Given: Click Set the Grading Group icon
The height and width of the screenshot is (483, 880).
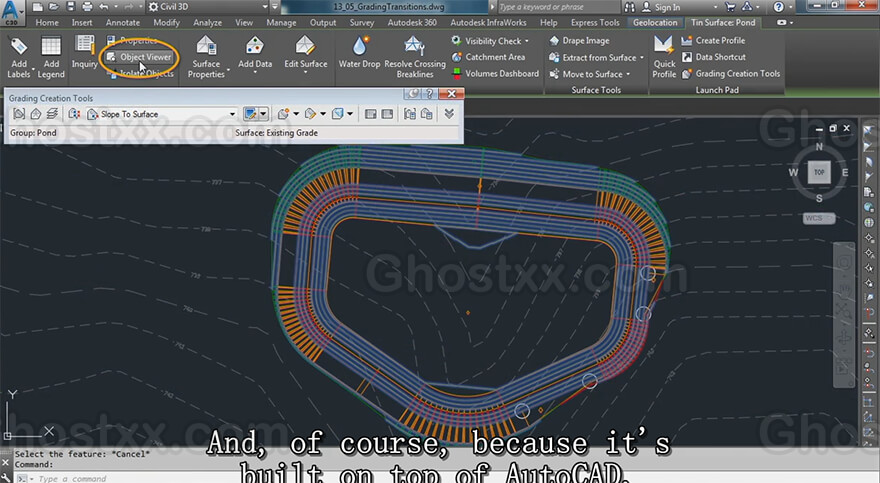Looking at the screenshot, I should click(19, 114).
